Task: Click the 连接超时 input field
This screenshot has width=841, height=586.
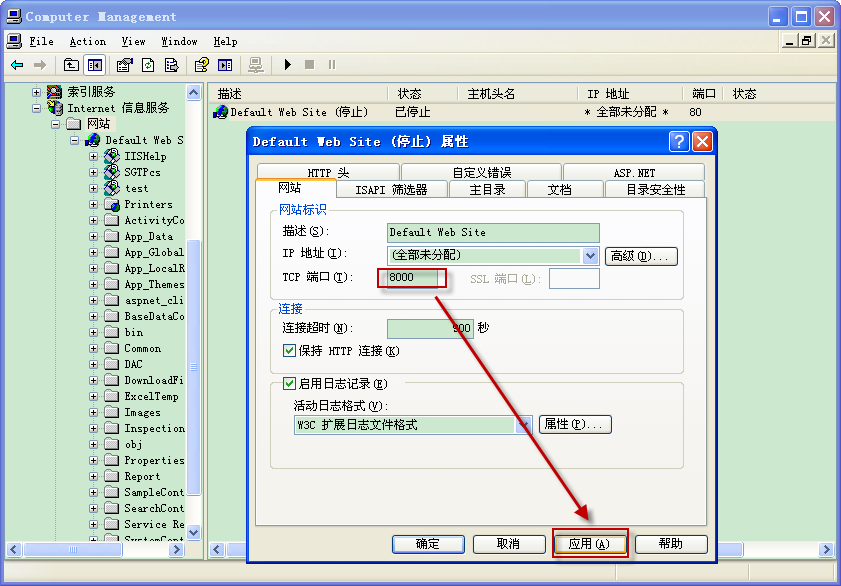Action: (x=430, y=329)
